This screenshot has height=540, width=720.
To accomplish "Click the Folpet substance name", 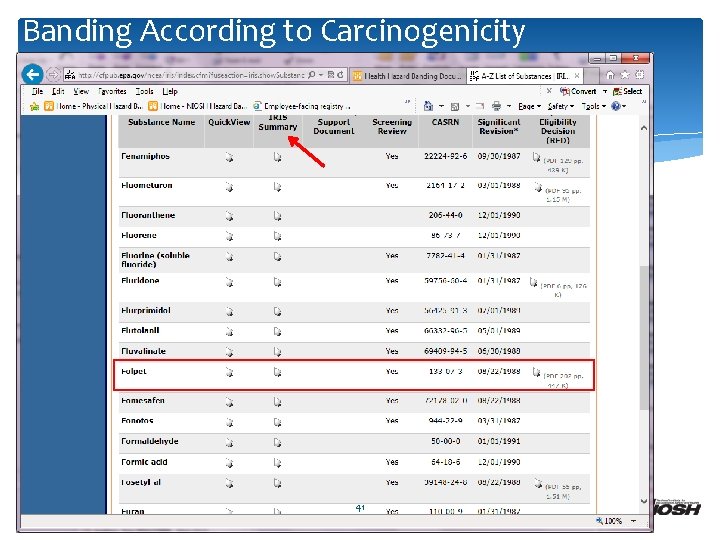I will pos(134,371).
